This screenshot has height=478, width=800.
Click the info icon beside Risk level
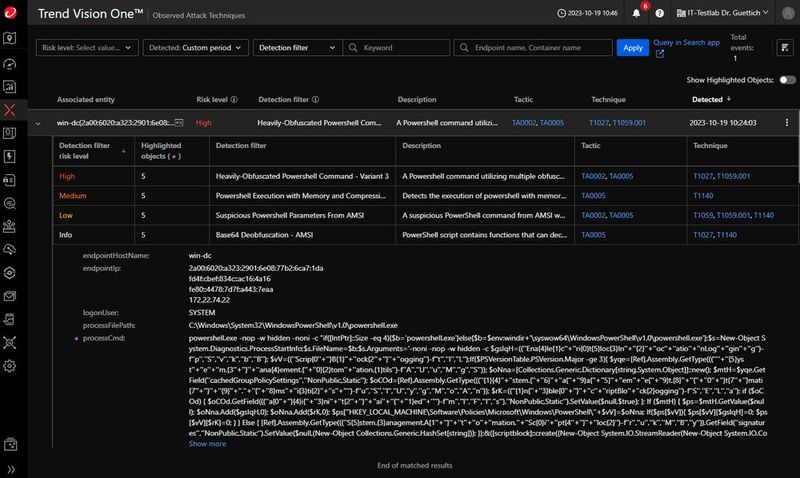tap(234, 99)
